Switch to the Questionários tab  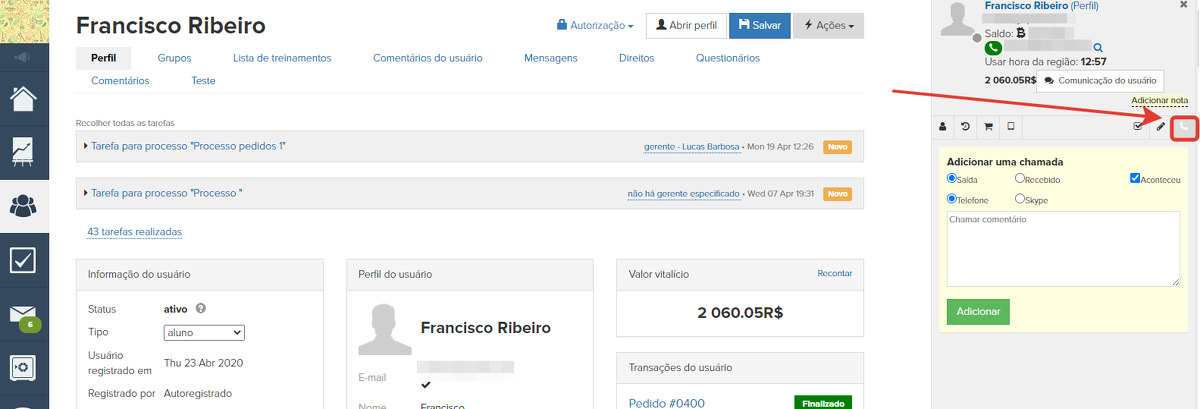pos(728,58)
